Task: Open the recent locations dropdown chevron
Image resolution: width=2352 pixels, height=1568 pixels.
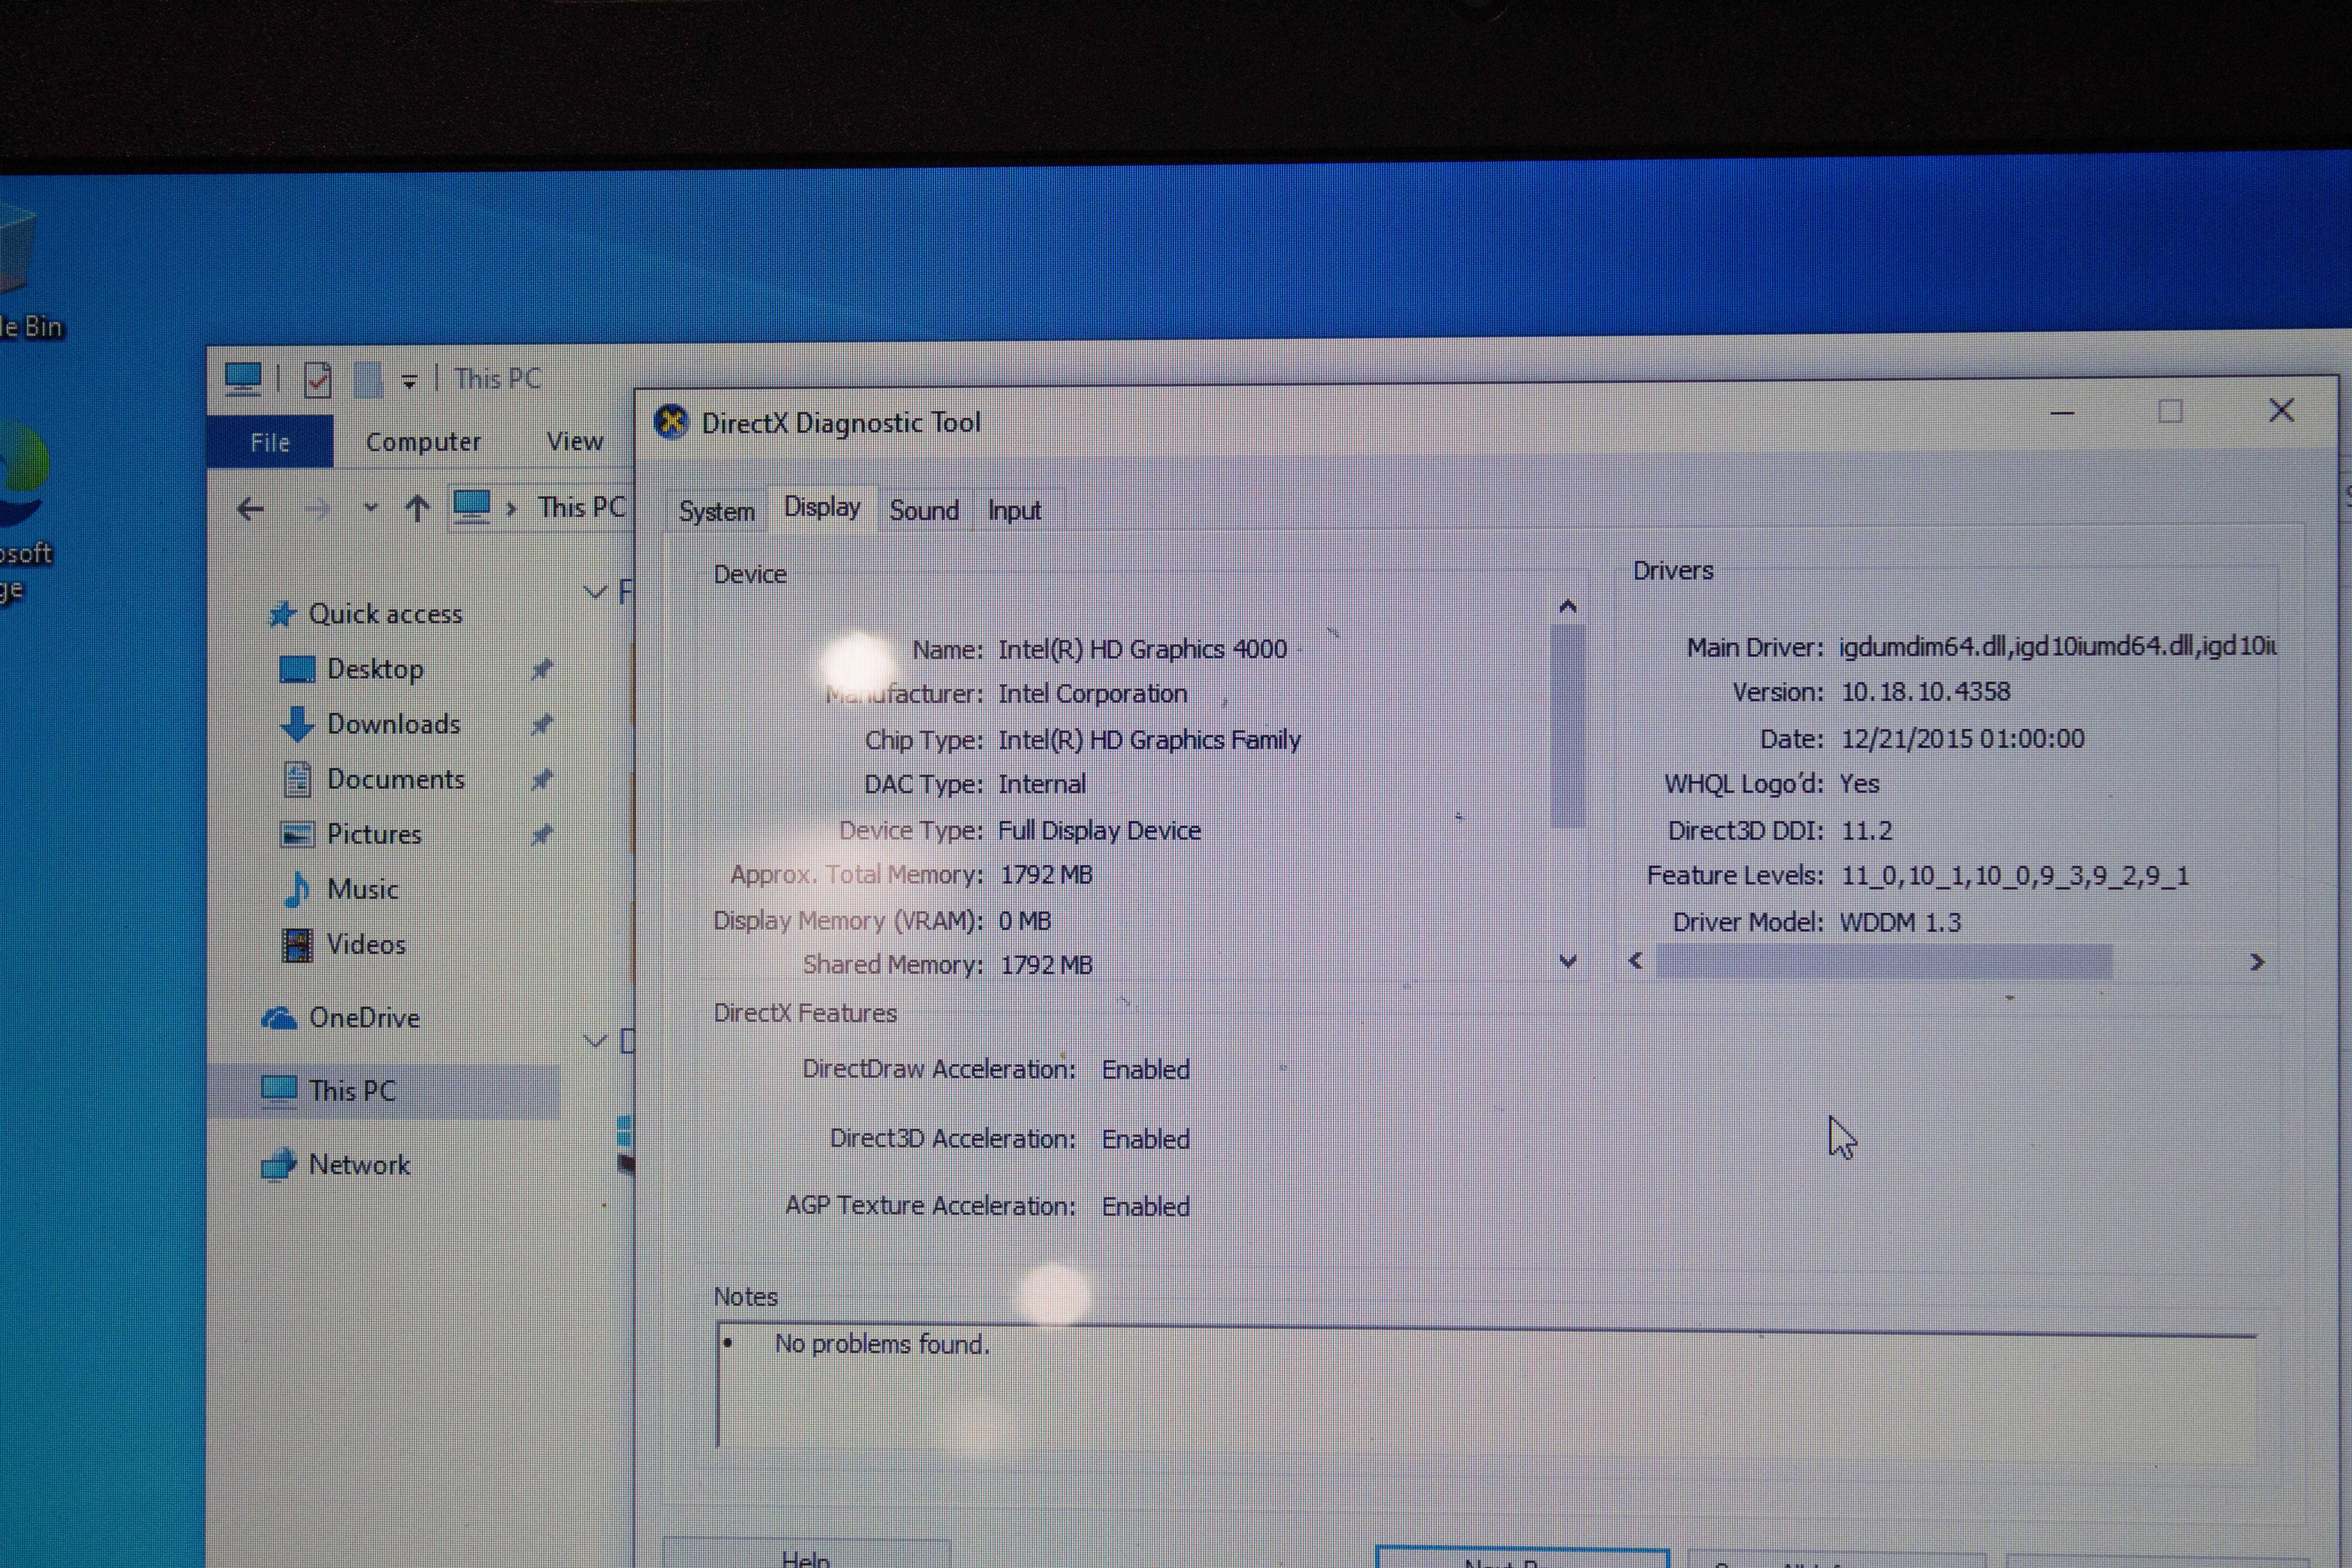Action: coord(371,508)
